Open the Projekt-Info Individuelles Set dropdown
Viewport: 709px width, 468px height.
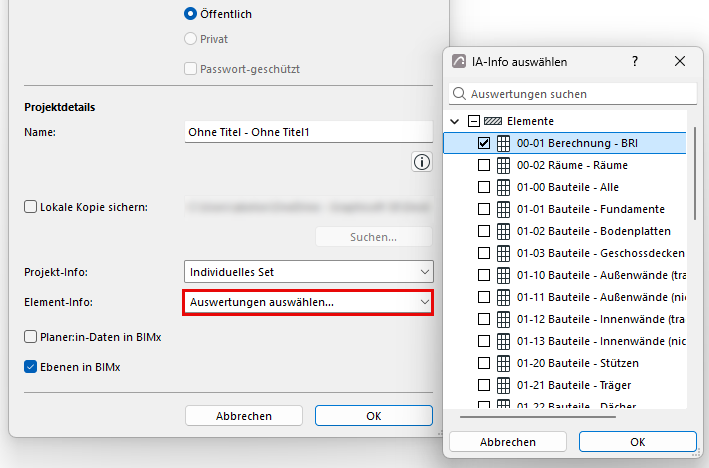tap(308, 272)
